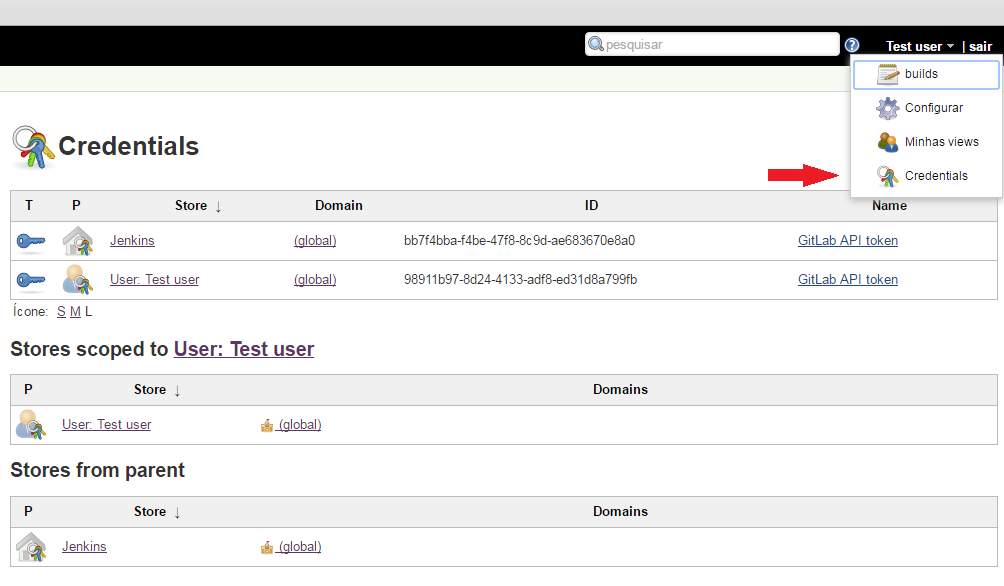Click the large Credentials page heading icon

(33, 147)
